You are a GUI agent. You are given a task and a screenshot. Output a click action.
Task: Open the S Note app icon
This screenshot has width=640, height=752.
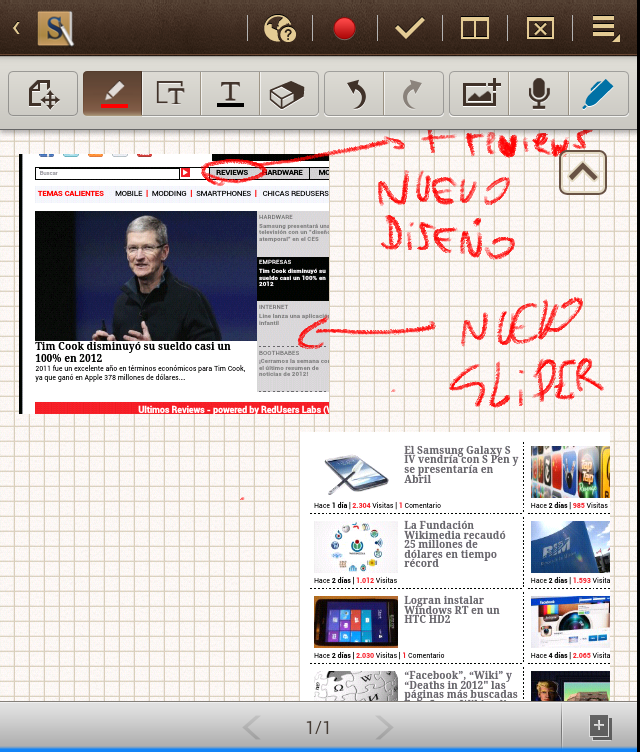pyautogui.click(x=56, y=28)
